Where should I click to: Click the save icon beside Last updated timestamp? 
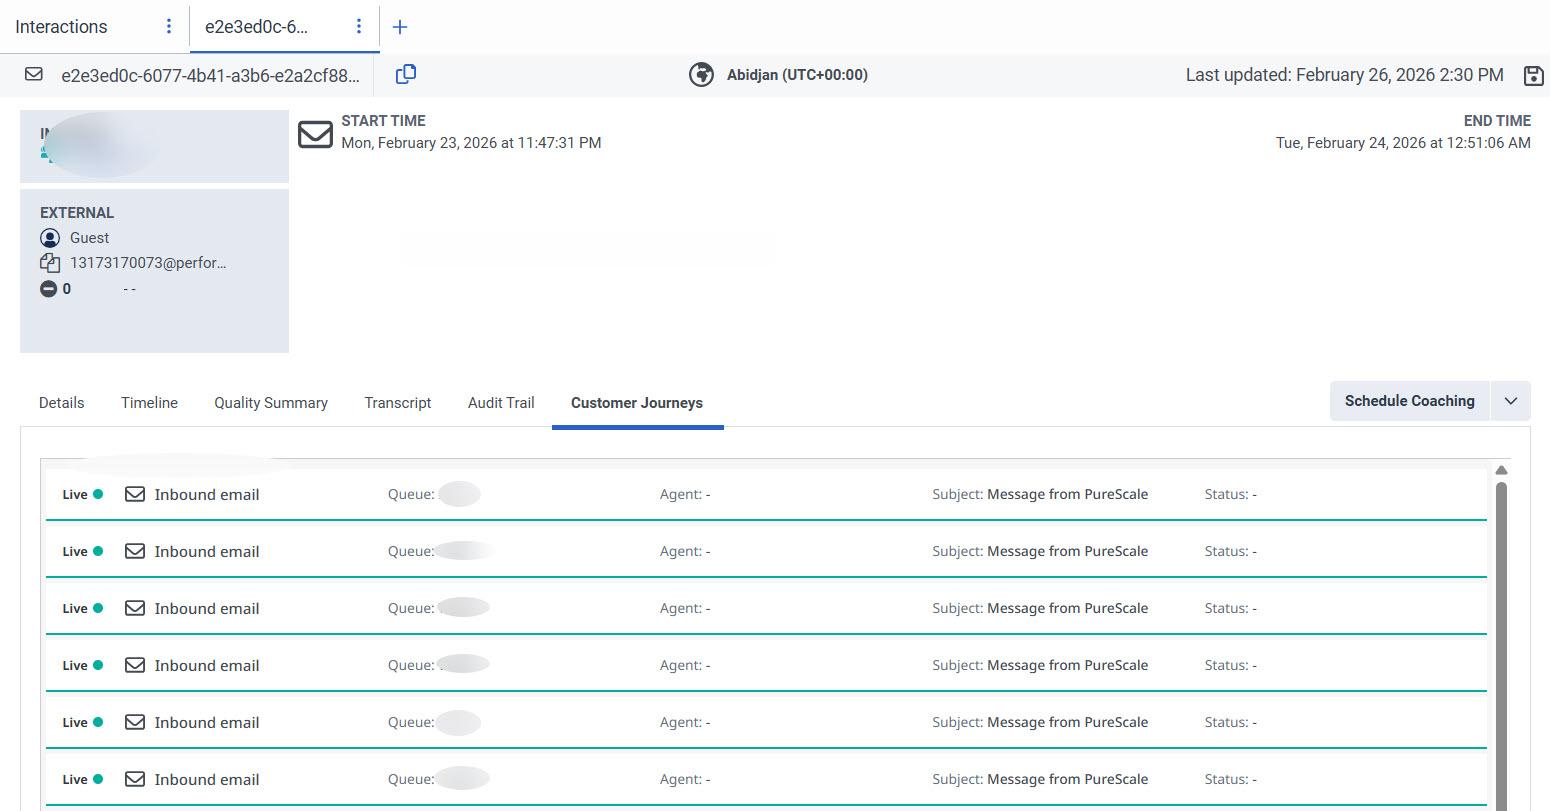(x=1534, y=74)
